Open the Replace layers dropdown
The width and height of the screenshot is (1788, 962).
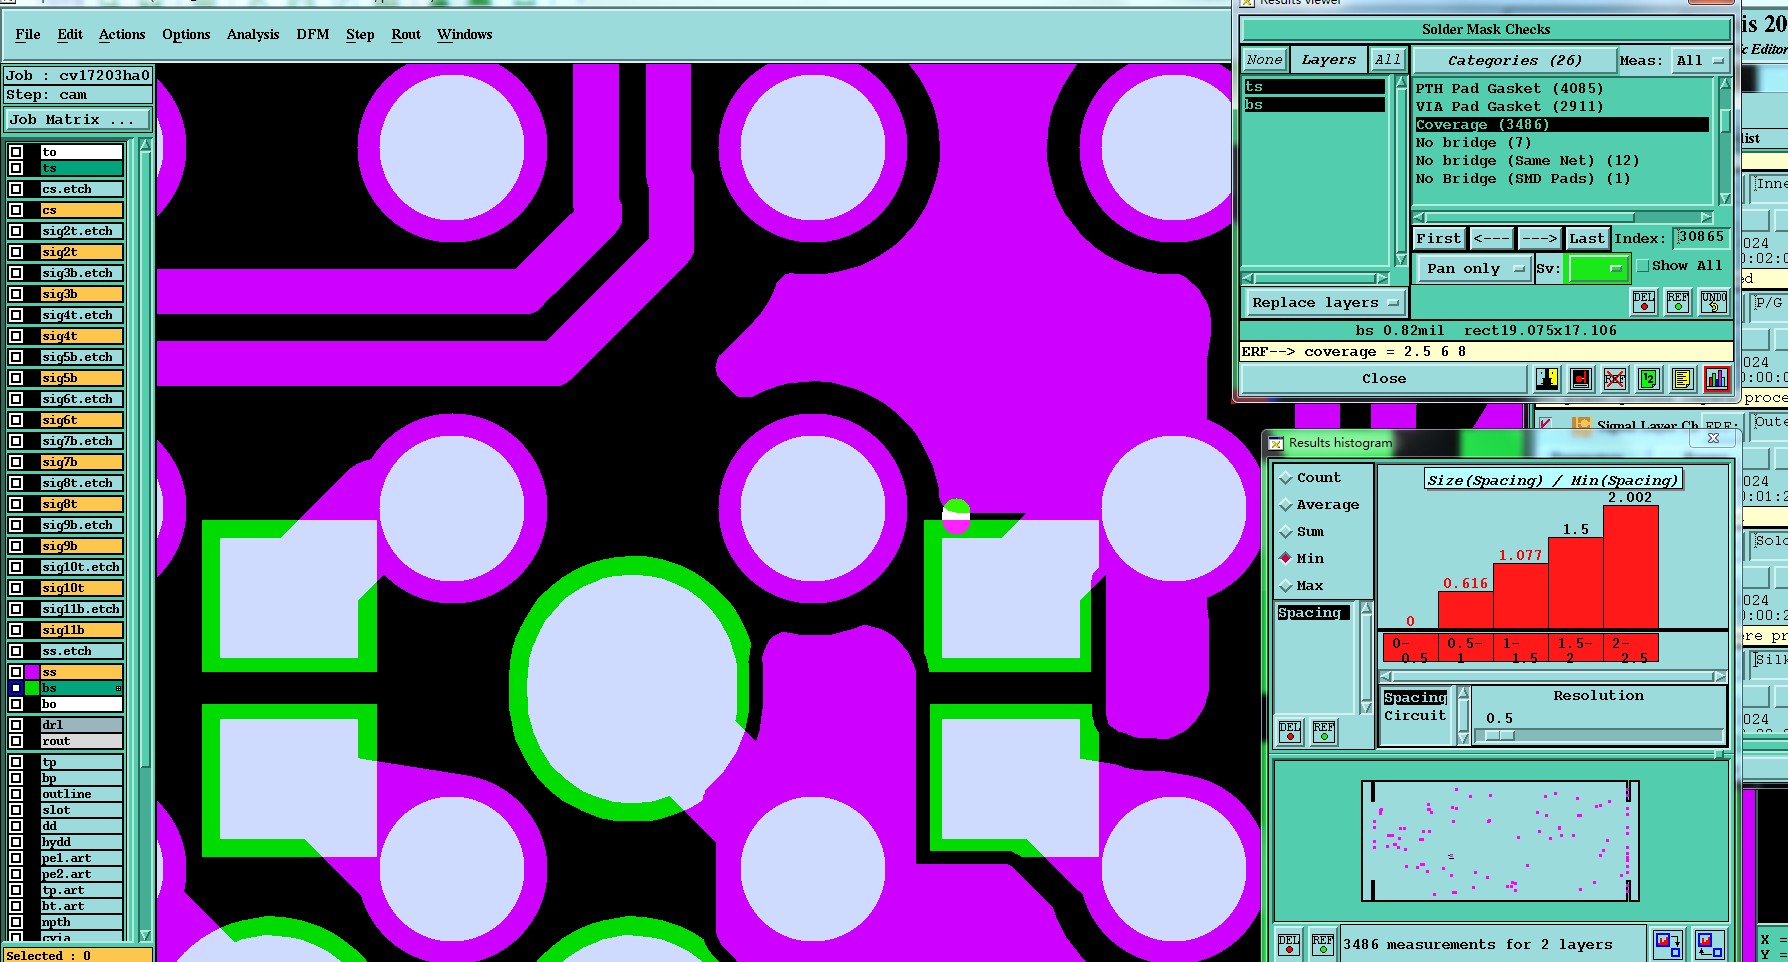point(1325,302)
